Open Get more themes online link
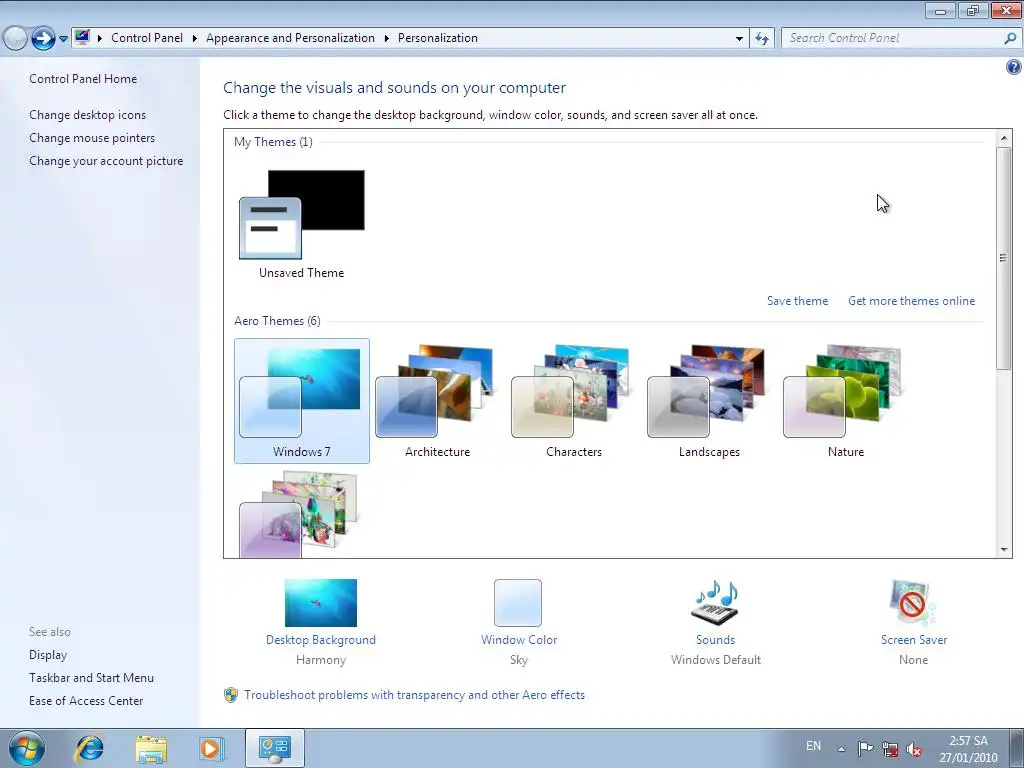This screenshot has width=1024, height=768. (911, 301)
